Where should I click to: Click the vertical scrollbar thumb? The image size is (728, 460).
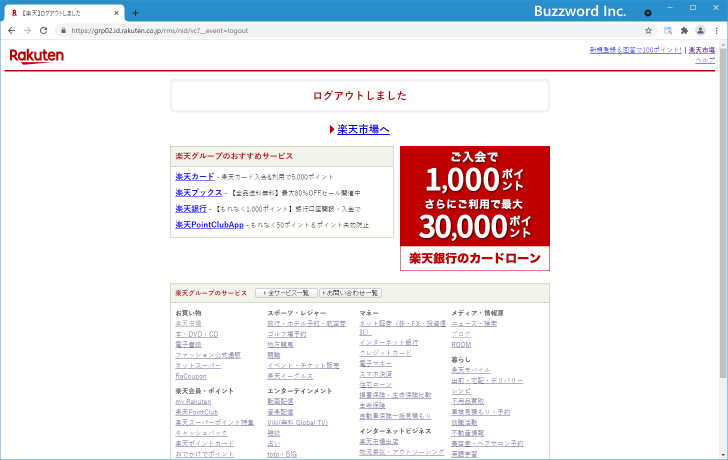[723, 211]
